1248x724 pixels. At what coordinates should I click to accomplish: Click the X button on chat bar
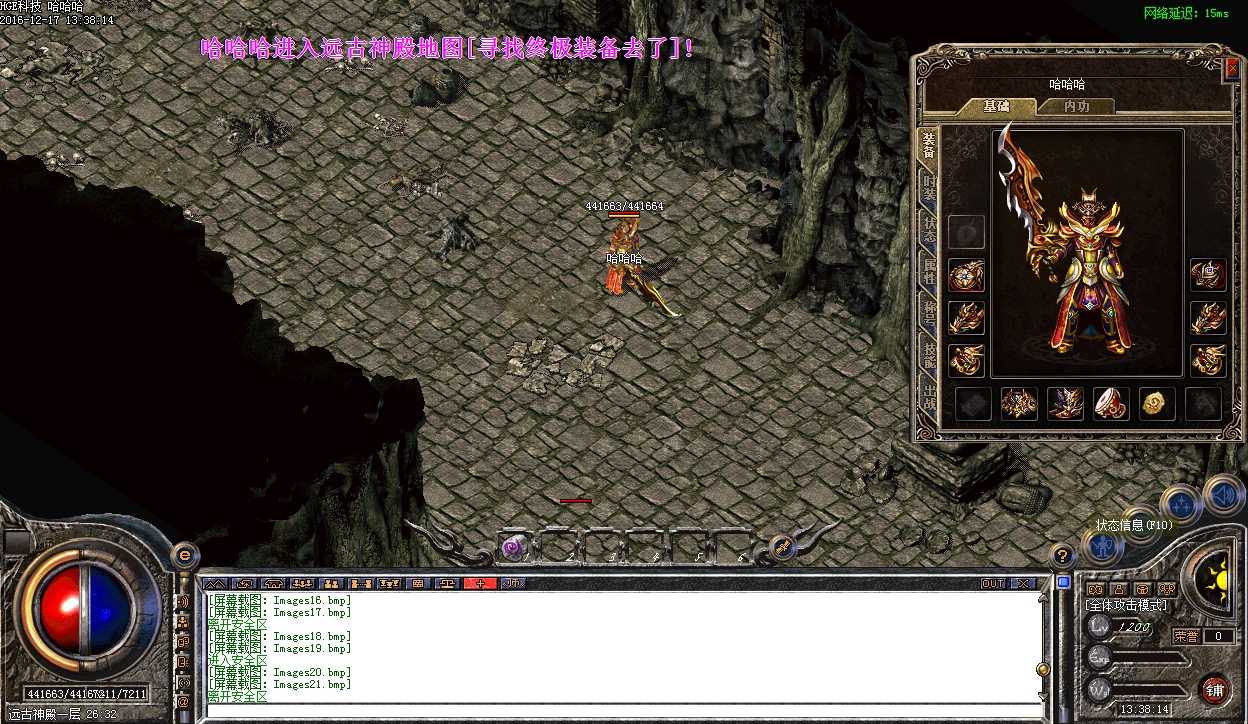1021,583
